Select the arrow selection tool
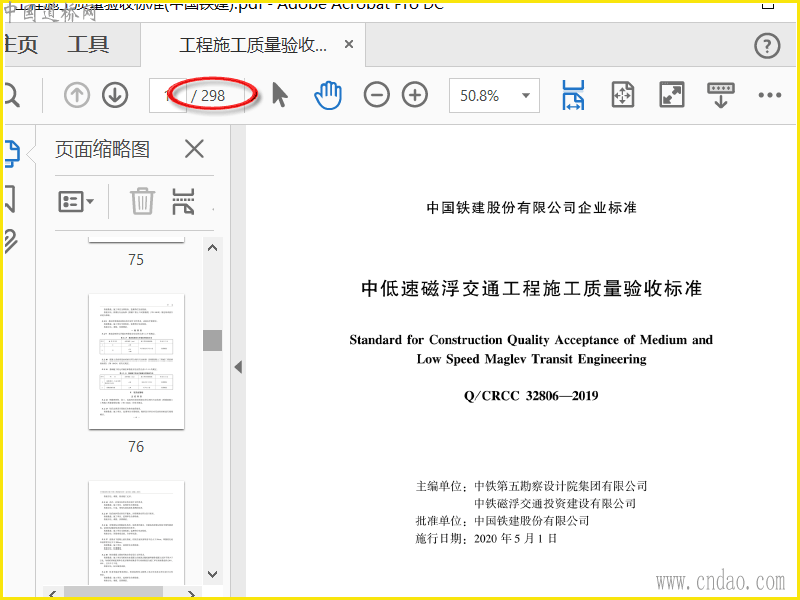The height and width of the screenshot is (600, 800). click(x=280, y=95)
